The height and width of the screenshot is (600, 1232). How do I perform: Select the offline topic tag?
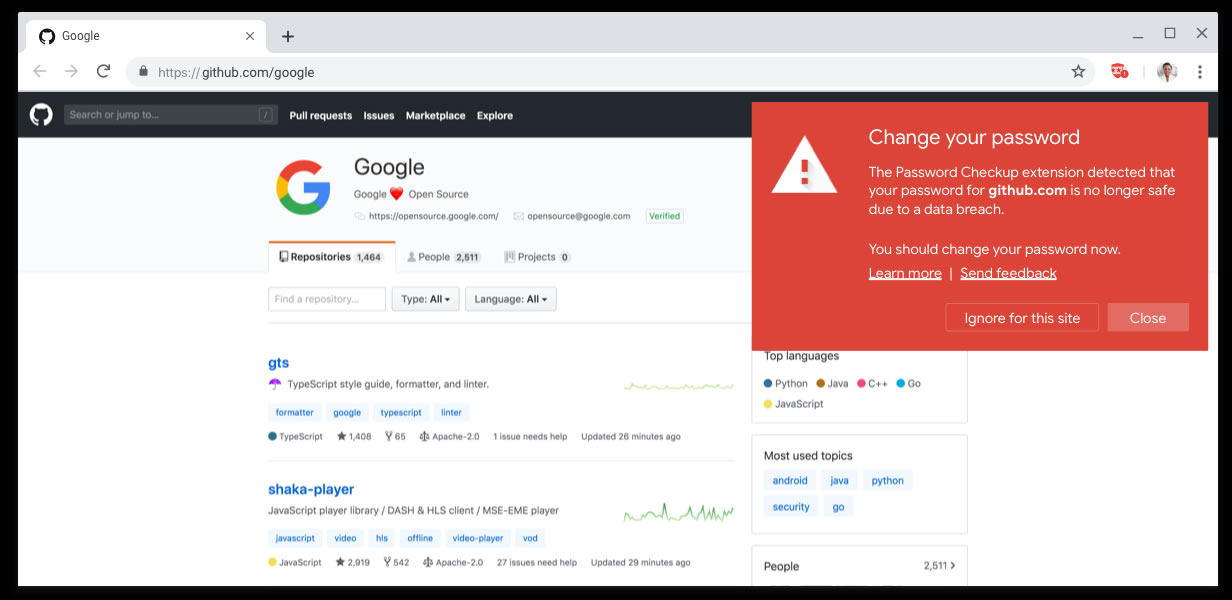tap(420, 538)
